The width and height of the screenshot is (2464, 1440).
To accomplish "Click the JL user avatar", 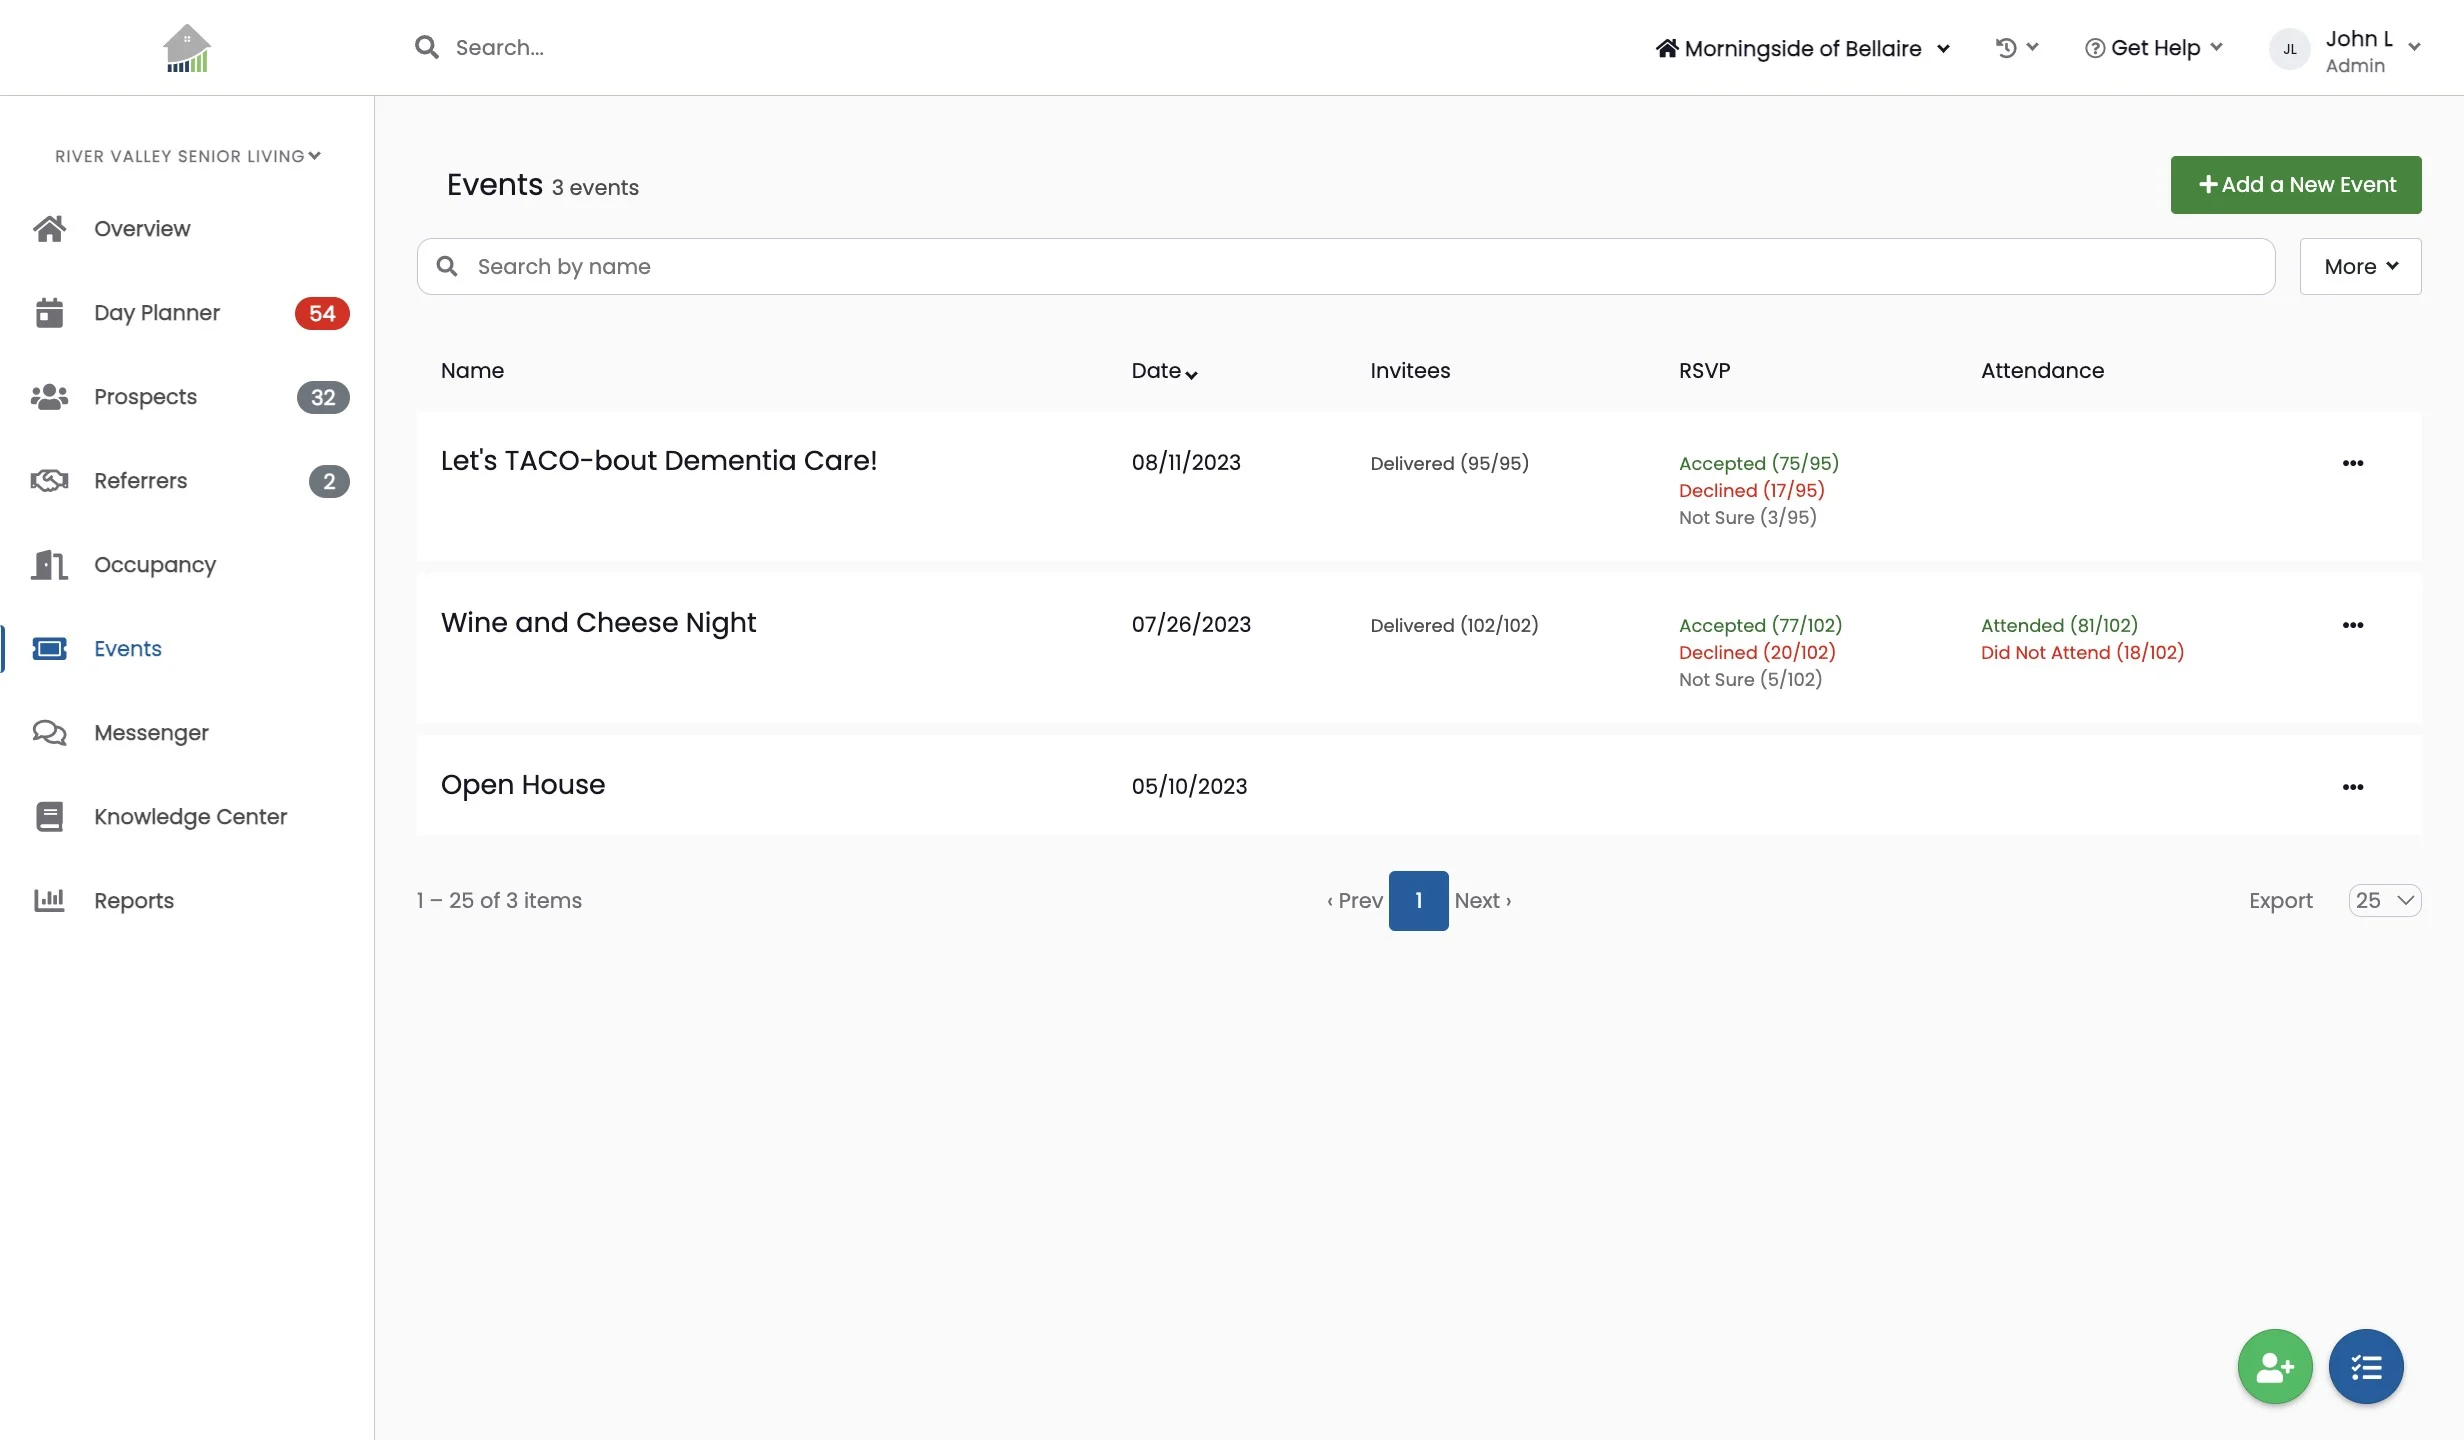I will click(2289, 49).
